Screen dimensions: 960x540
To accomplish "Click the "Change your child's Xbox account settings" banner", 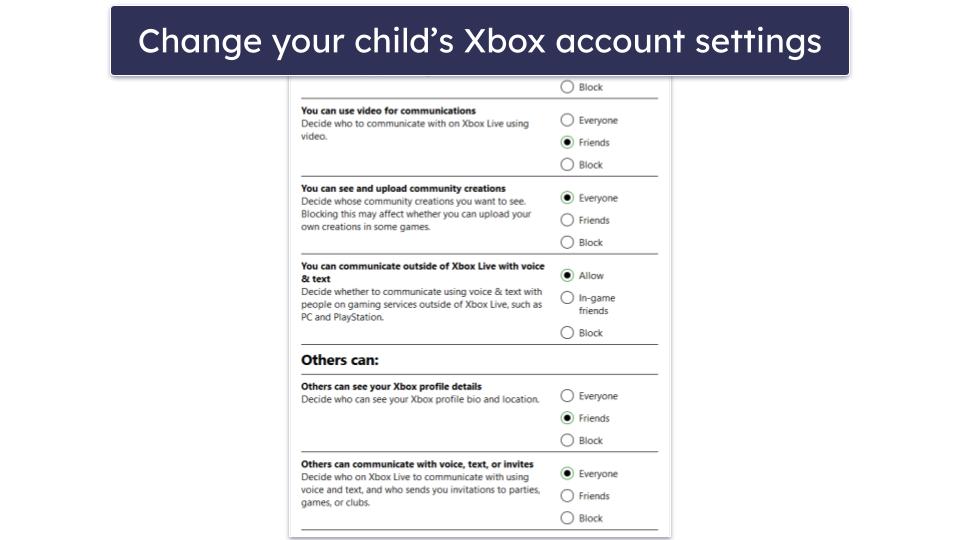I will tap(480, 41).
